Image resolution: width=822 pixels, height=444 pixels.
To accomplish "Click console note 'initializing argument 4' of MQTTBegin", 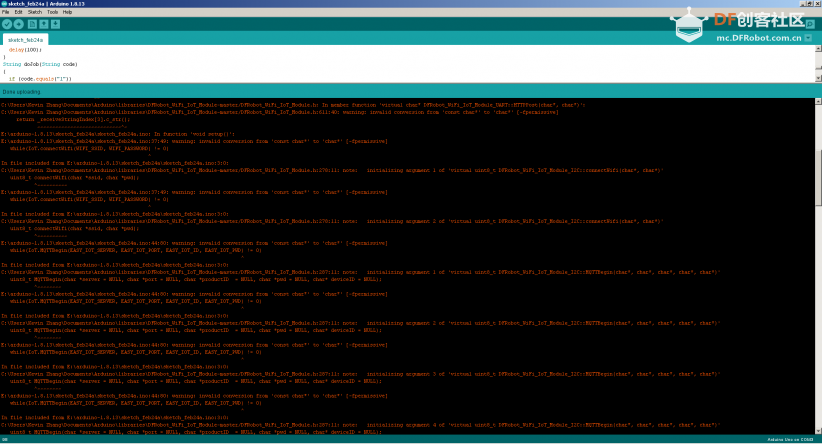I will coord(361,425).
